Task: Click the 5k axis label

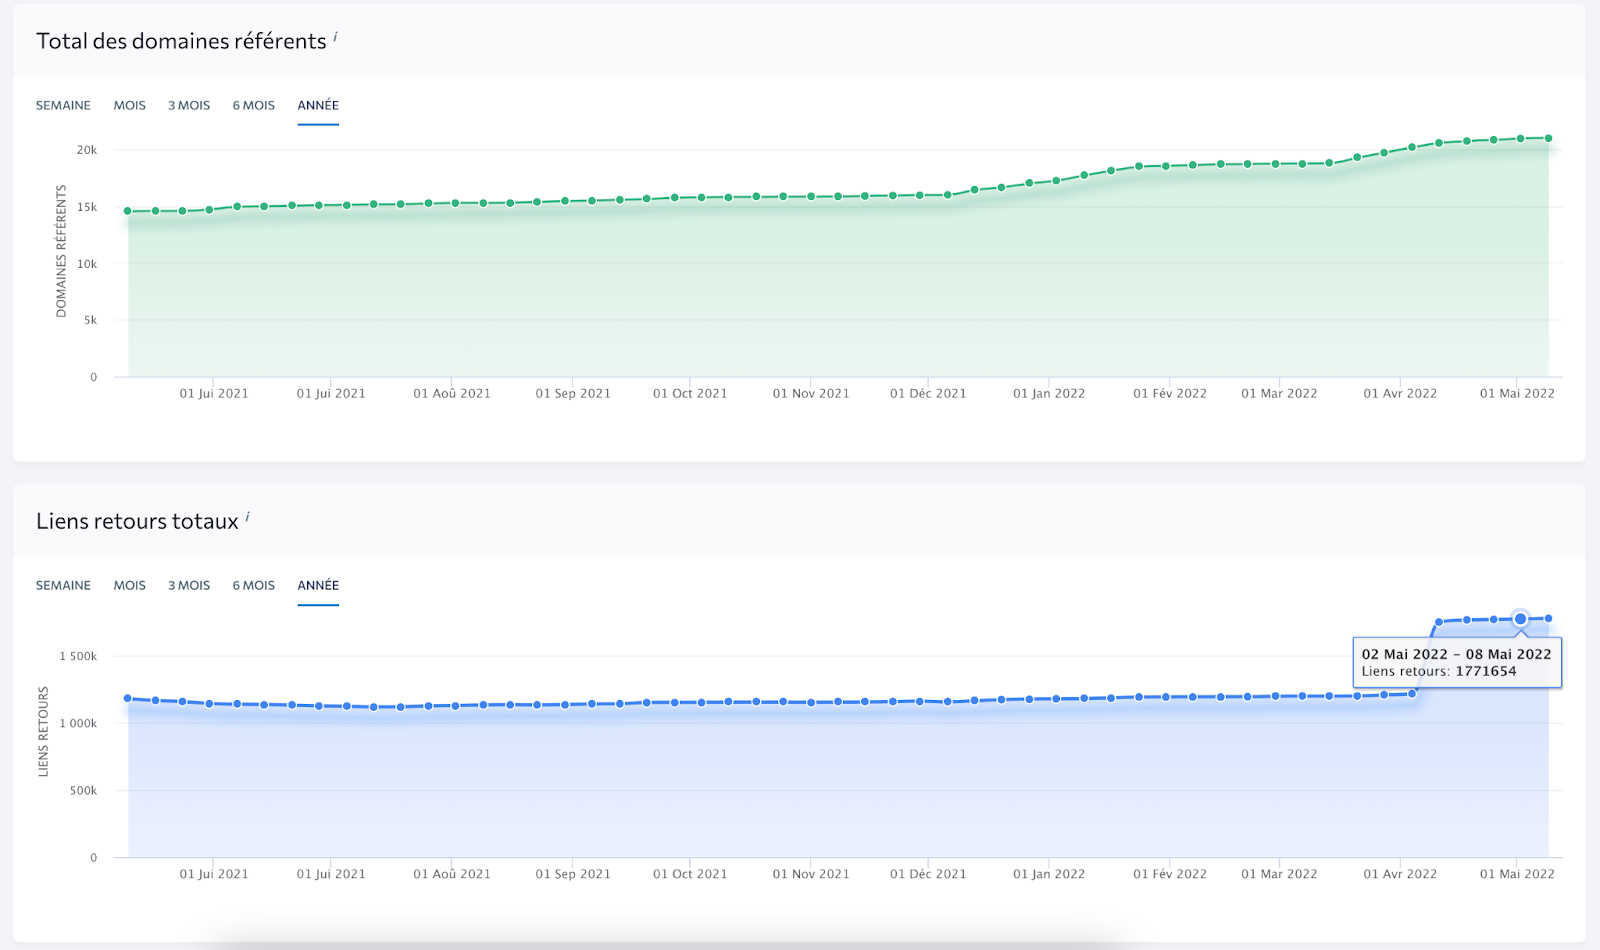Action: point(90,320)
